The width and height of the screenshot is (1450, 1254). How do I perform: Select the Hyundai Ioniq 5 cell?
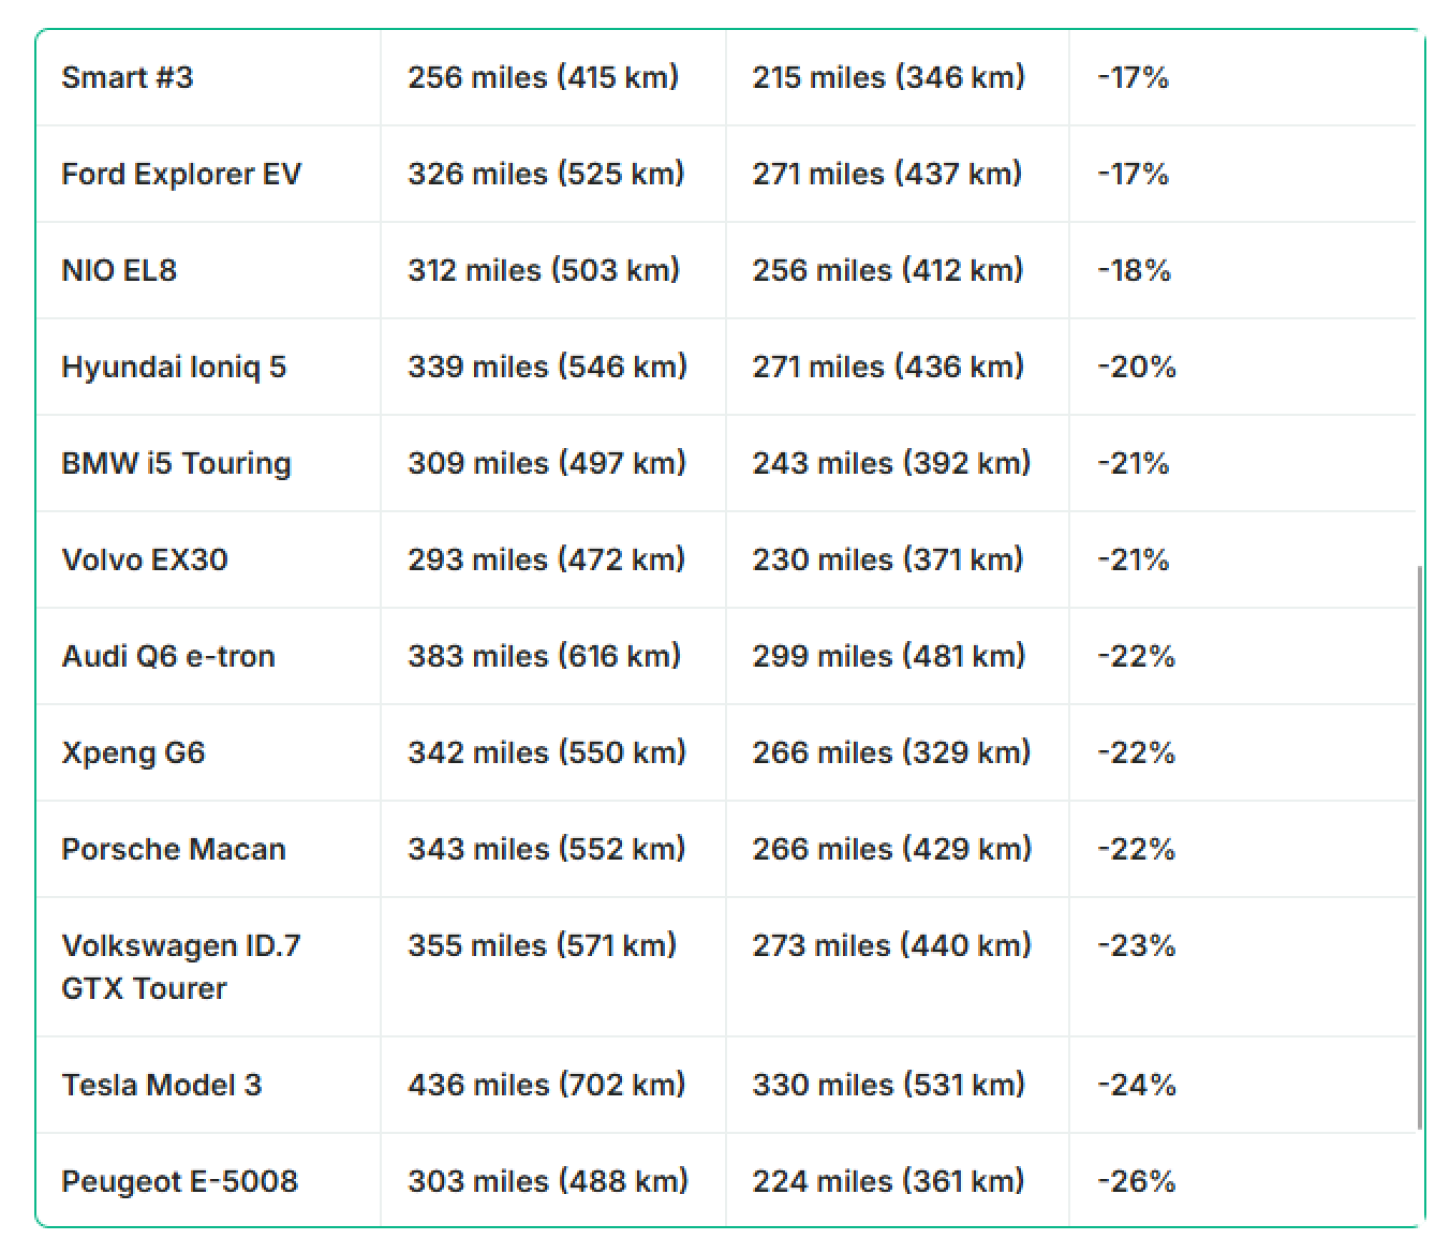point(174,367)
